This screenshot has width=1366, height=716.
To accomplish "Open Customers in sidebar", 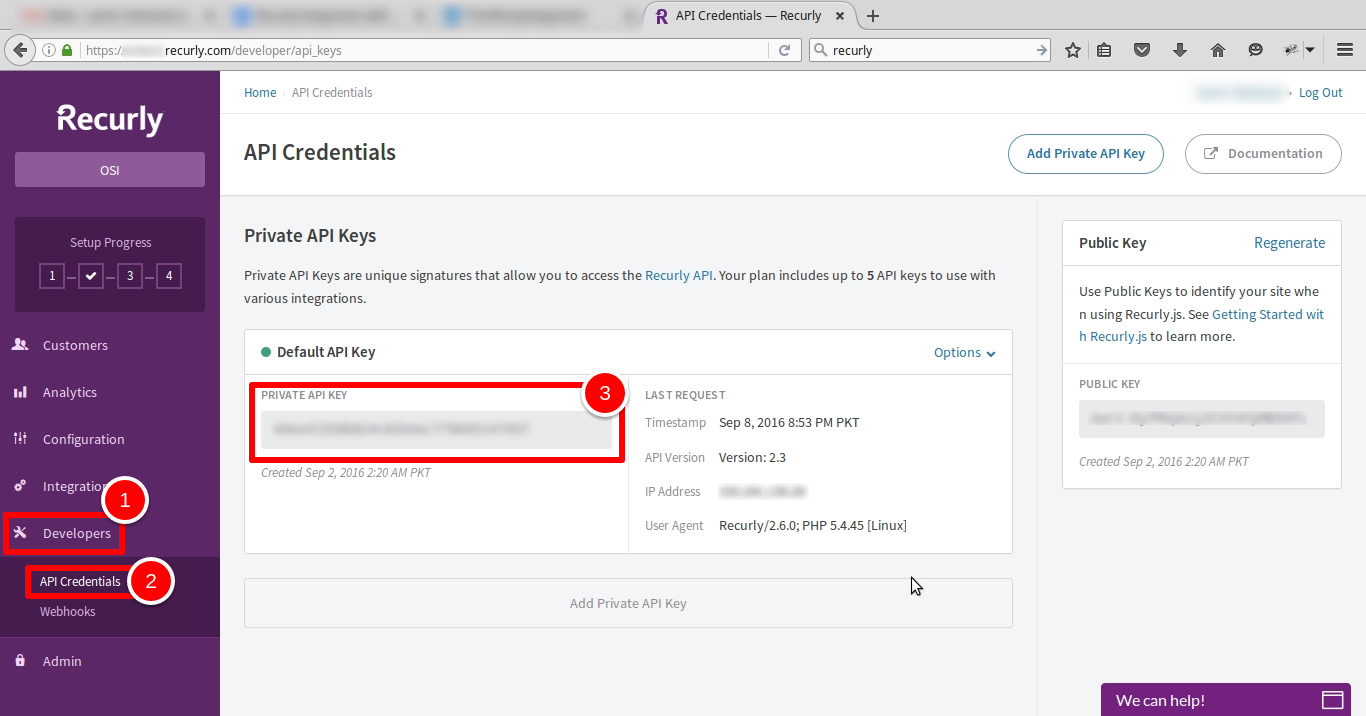I will click(75, 345).
